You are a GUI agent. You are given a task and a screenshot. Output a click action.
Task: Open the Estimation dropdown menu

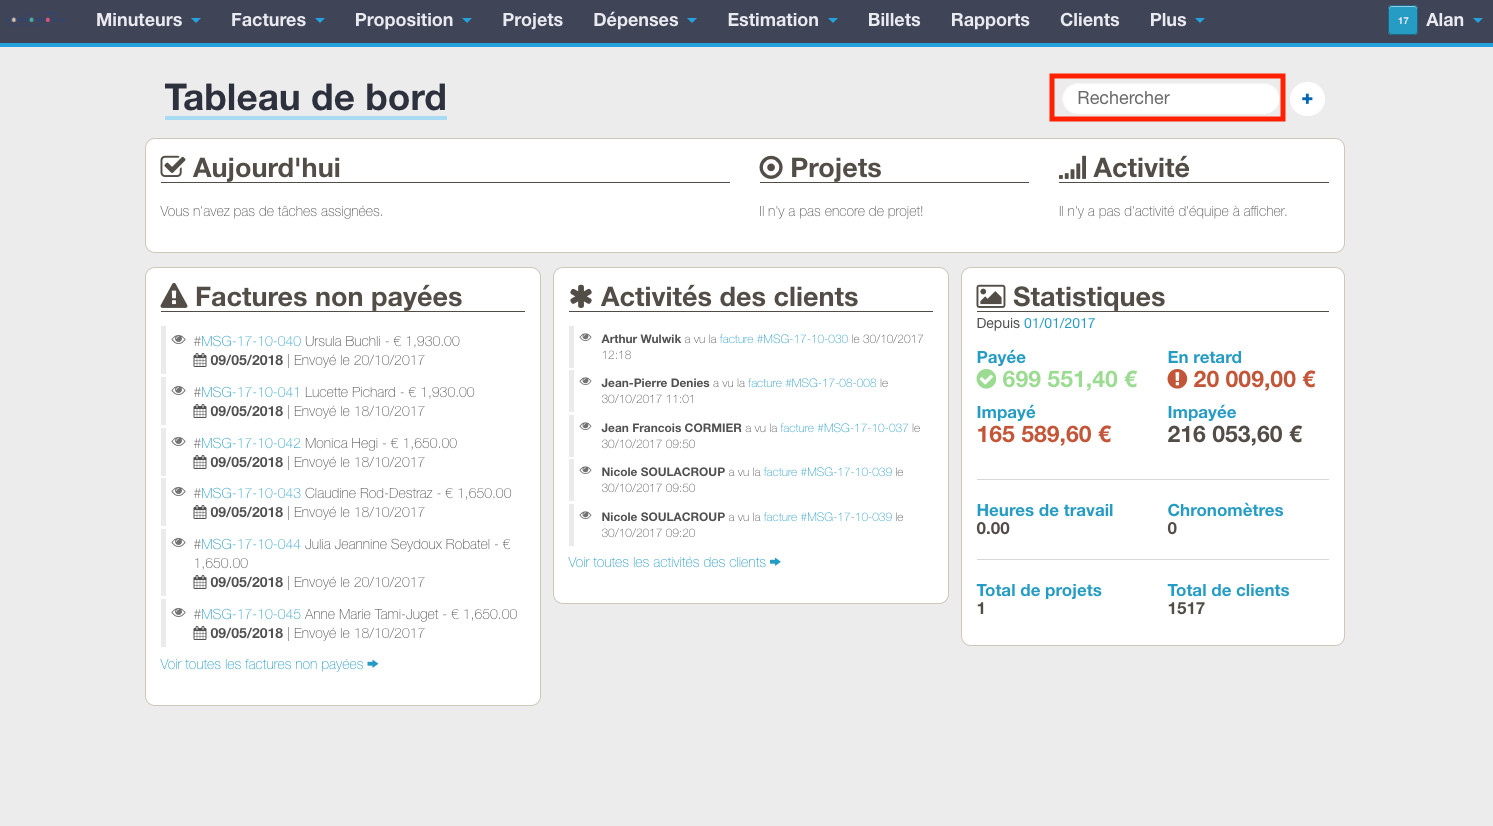click(x=783, y=20)
